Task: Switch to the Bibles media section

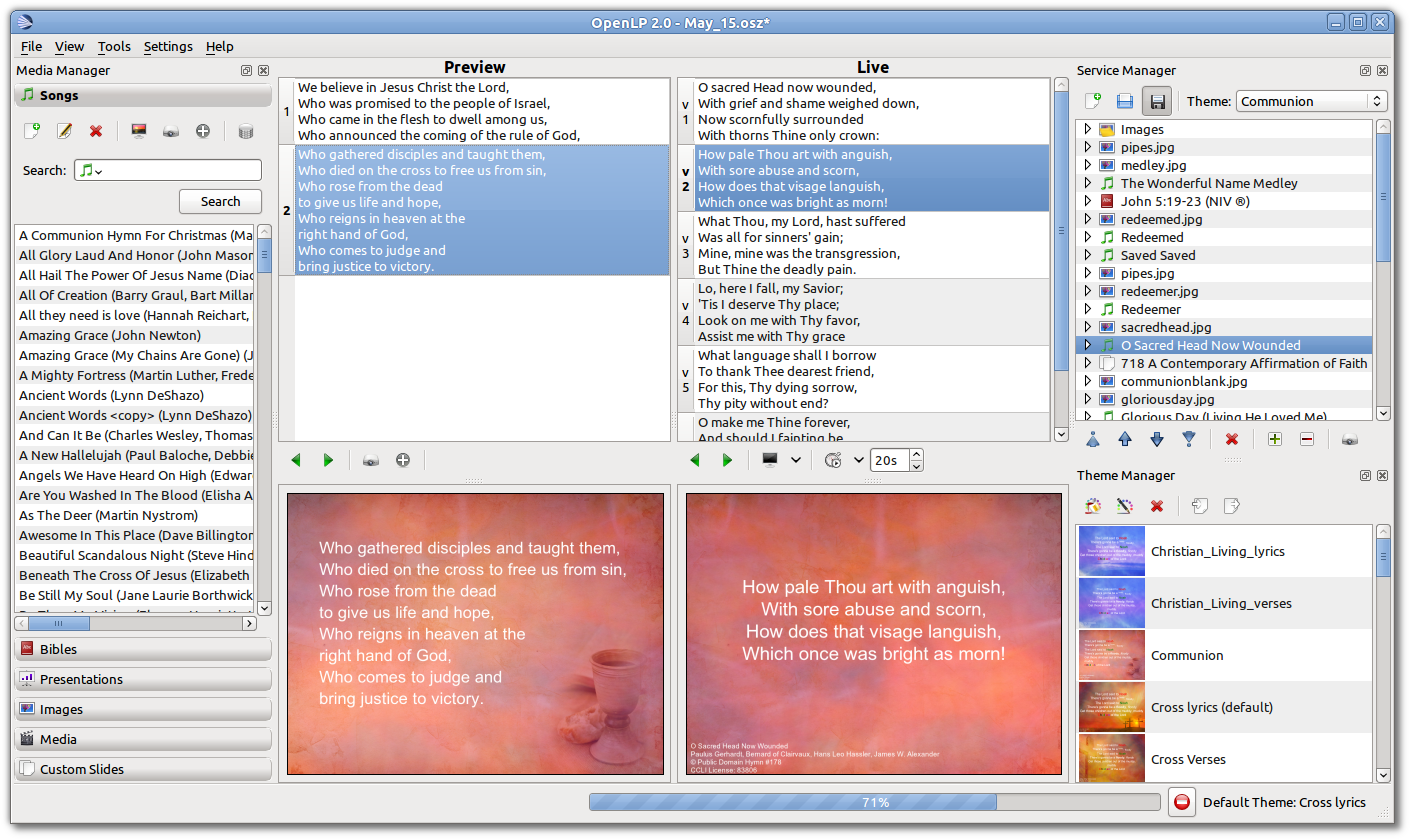Action: pyautogui.click(x=143, y=649)
